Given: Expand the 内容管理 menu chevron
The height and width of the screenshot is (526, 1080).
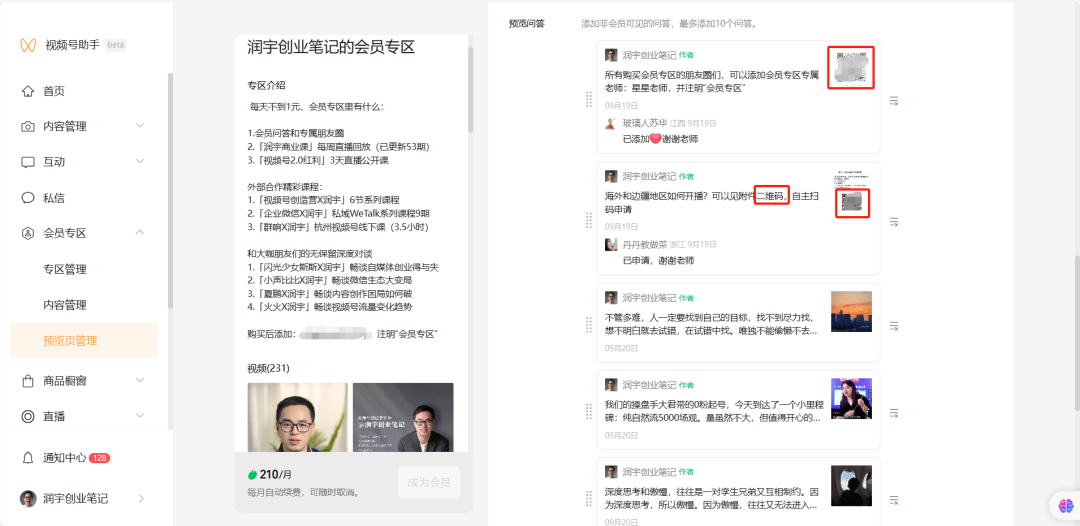Looking at the screenshot, I should (x=140, y=126).
